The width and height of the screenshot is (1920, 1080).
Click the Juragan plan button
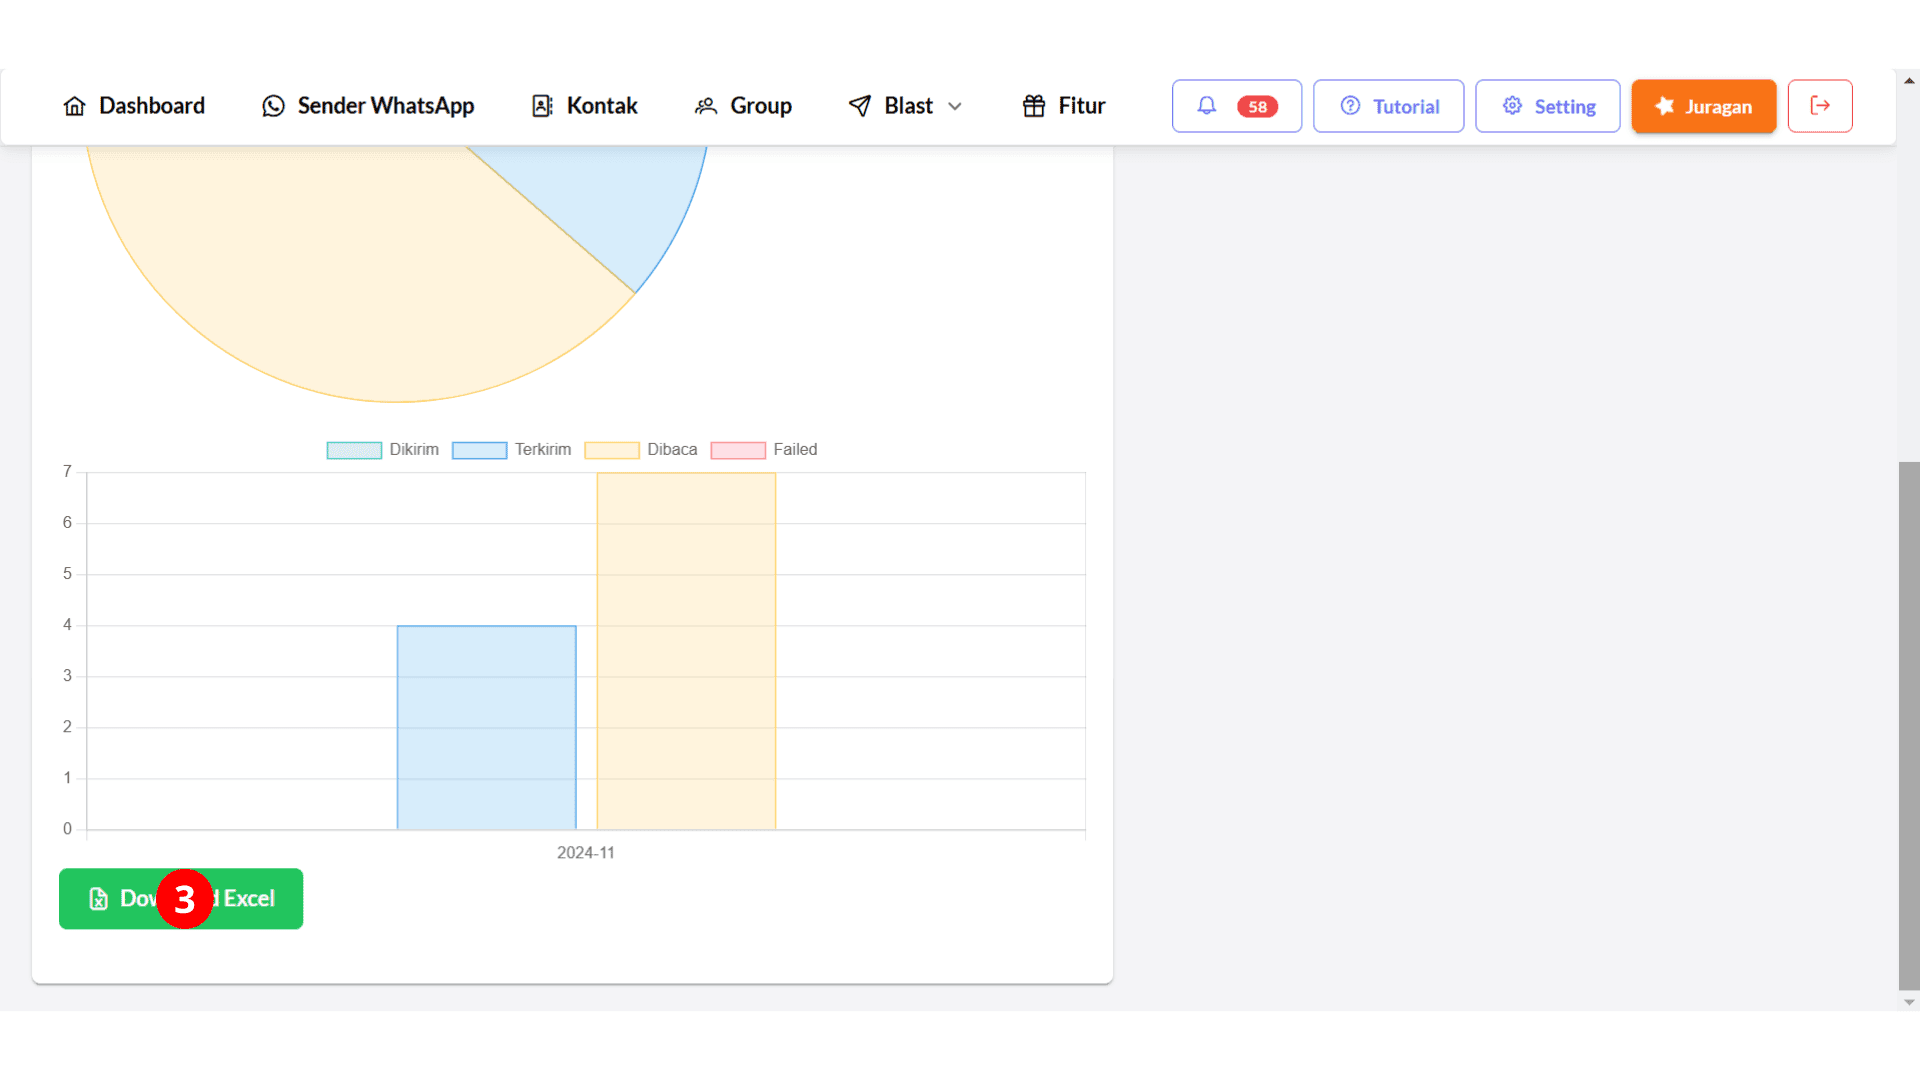tap(1703, 106)
